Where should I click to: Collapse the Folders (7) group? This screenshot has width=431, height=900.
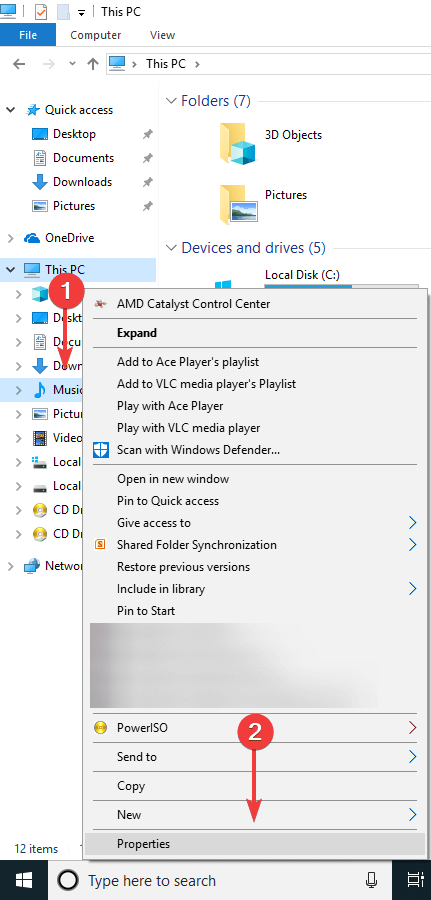[170, 101]
